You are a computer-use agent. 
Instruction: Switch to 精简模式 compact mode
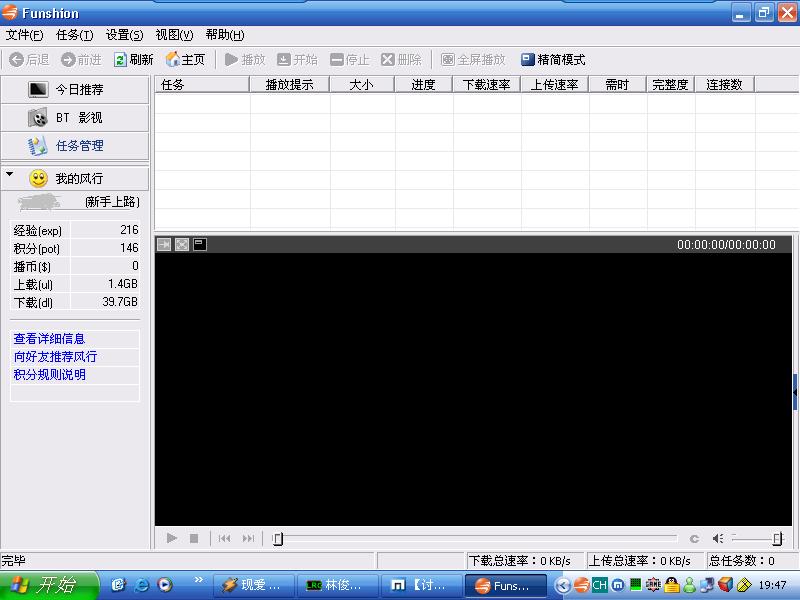pos(553,60)
